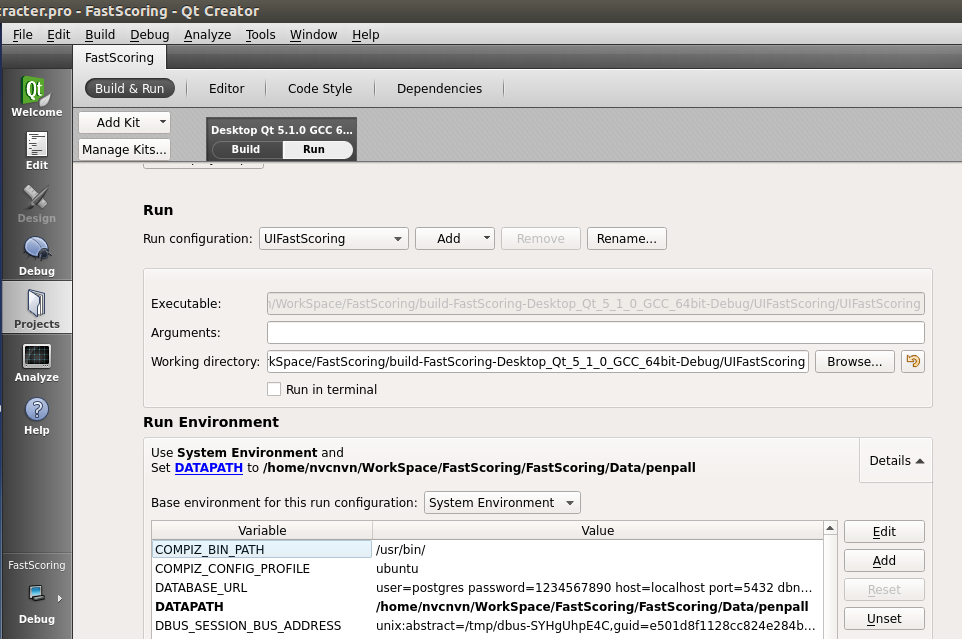The width and height of the screenshot is (962, 639).
Task: Click the Value column header
Action: coord(598,530)
